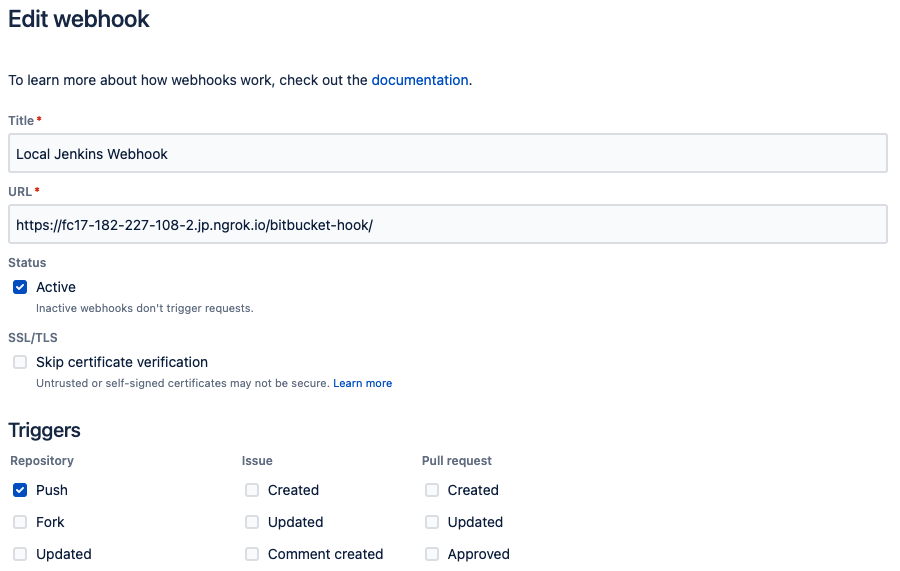Click the Edit webhook heading
900x571 pixels.
pos(79,19)
